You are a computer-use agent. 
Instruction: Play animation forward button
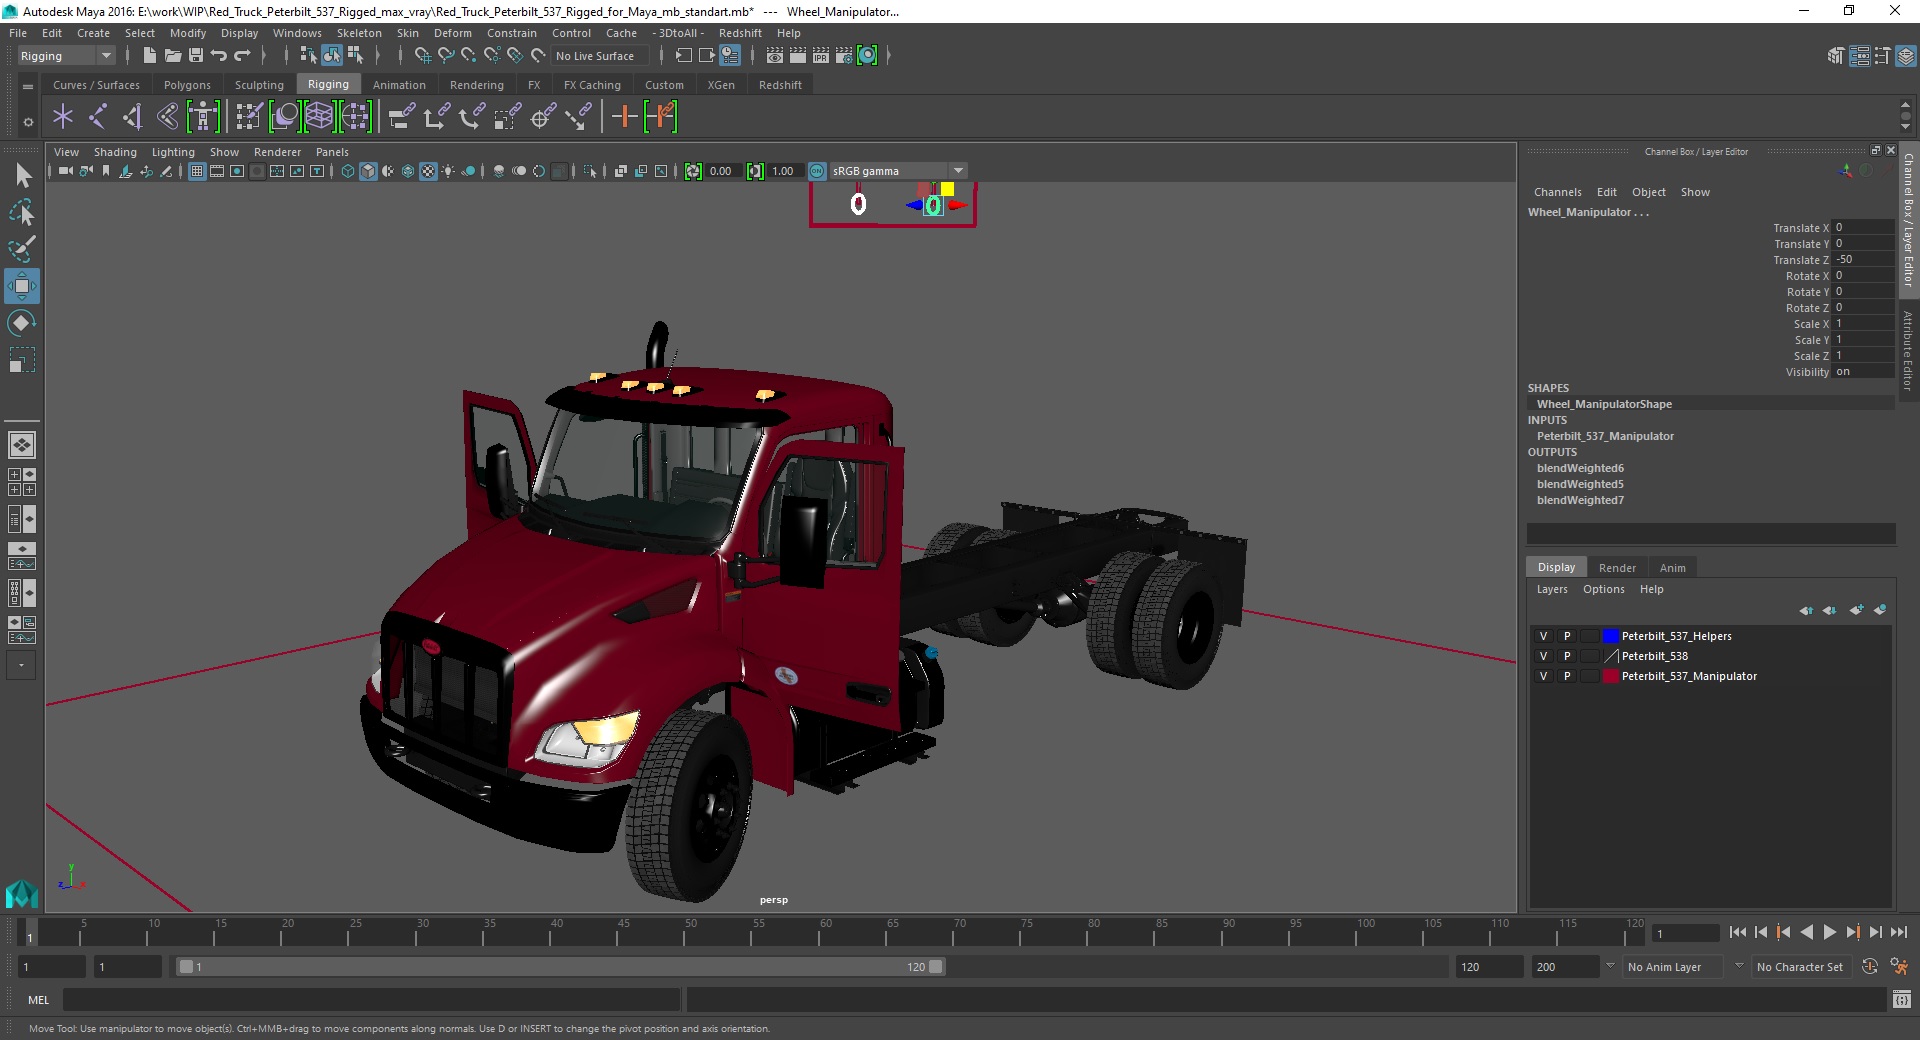pos(1830,932)
